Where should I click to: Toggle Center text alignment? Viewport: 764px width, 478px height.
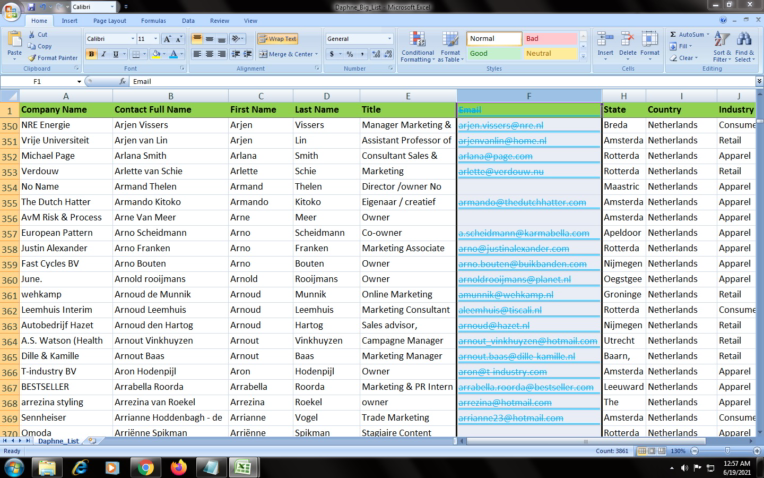[x=209, y=54]
